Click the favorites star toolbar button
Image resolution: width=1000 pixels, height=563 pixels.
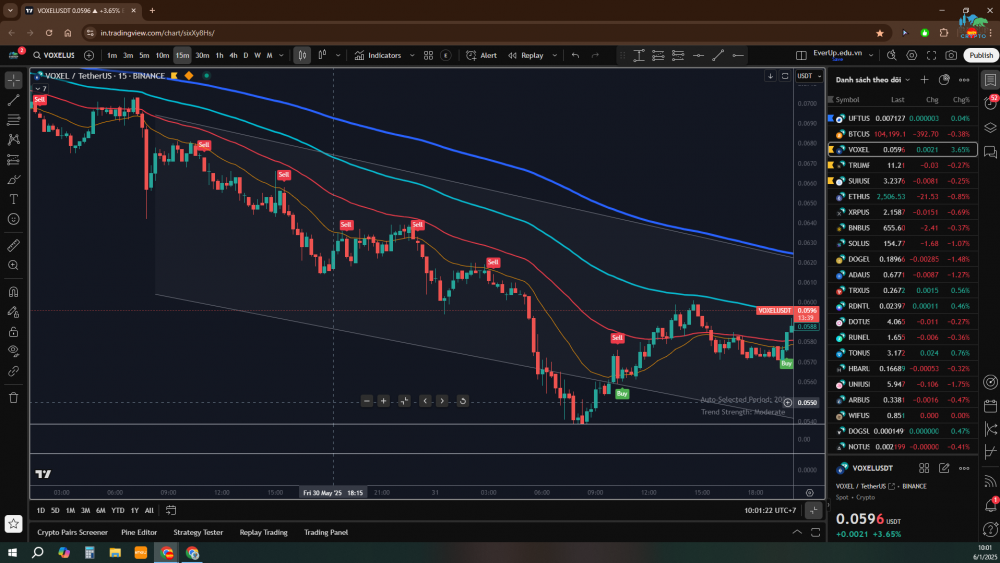13,524
